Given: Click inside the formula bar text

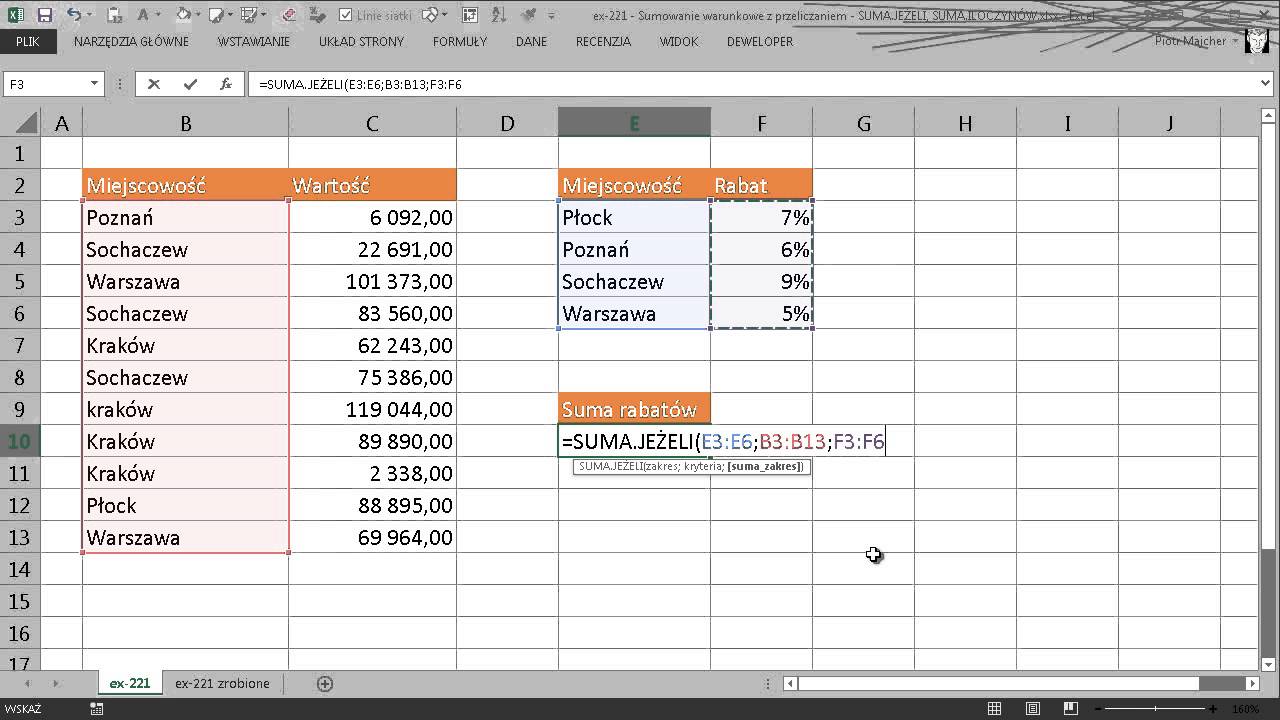Looking at the screenshot, I should click(x=360, y=84).
